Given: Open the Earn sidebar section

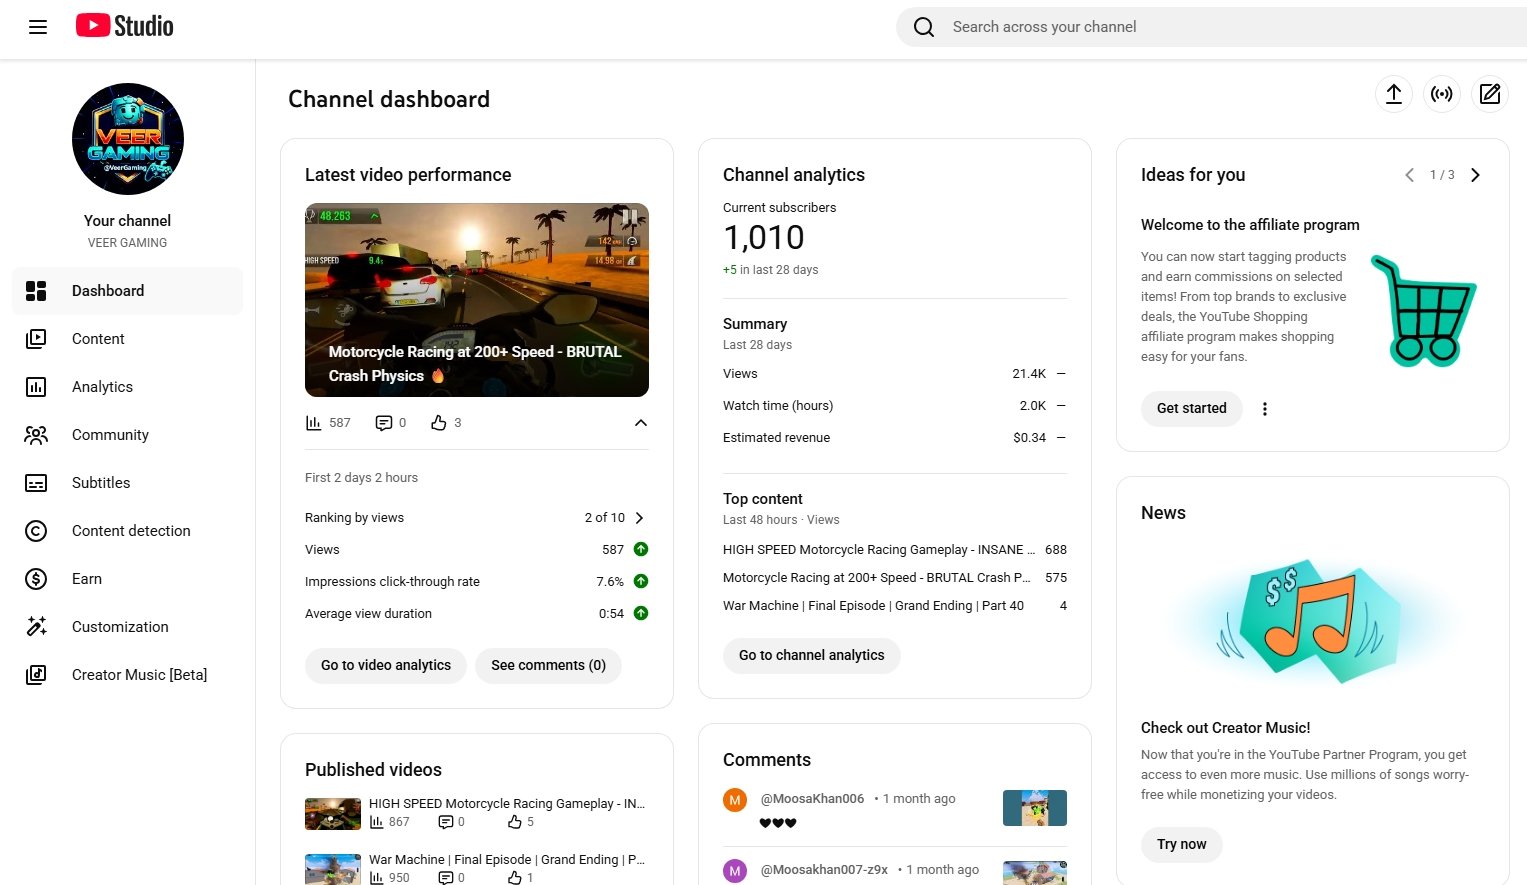Looking at the screenshot, I should [87, 579].
